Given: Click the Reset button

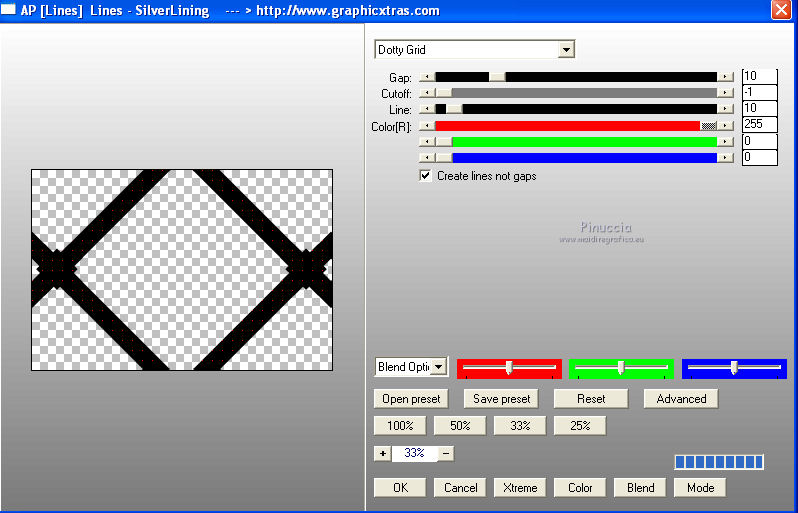Looking at the screenshot, I should pos(591,399).
